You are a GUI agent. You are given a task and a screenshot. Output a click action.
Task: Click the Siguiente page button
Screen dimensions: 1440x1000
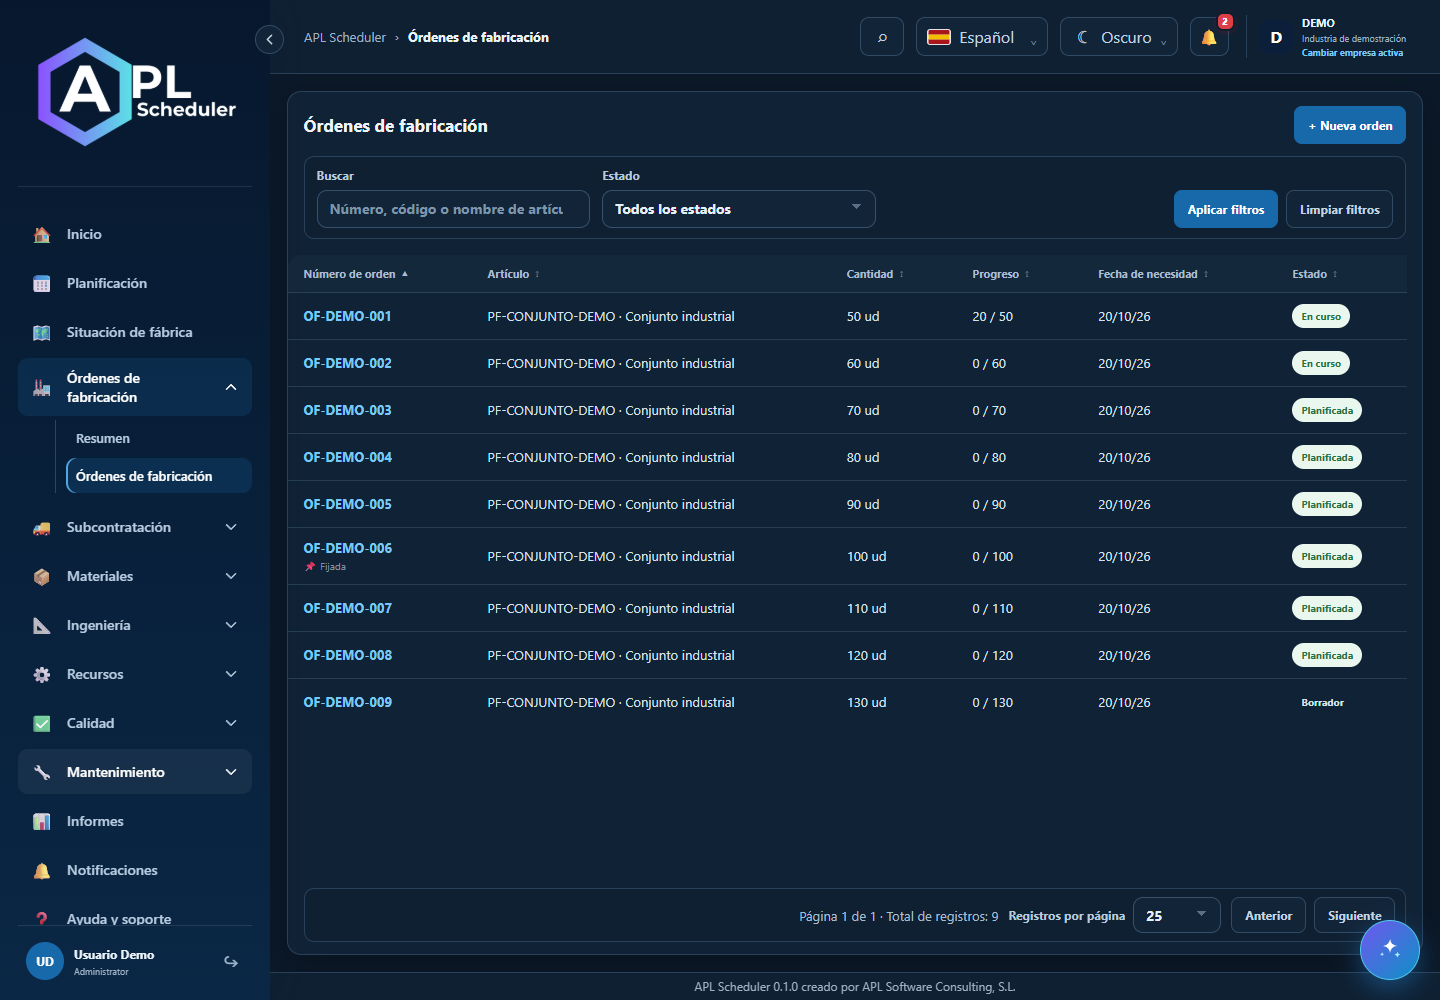(x=1354, y=916)
